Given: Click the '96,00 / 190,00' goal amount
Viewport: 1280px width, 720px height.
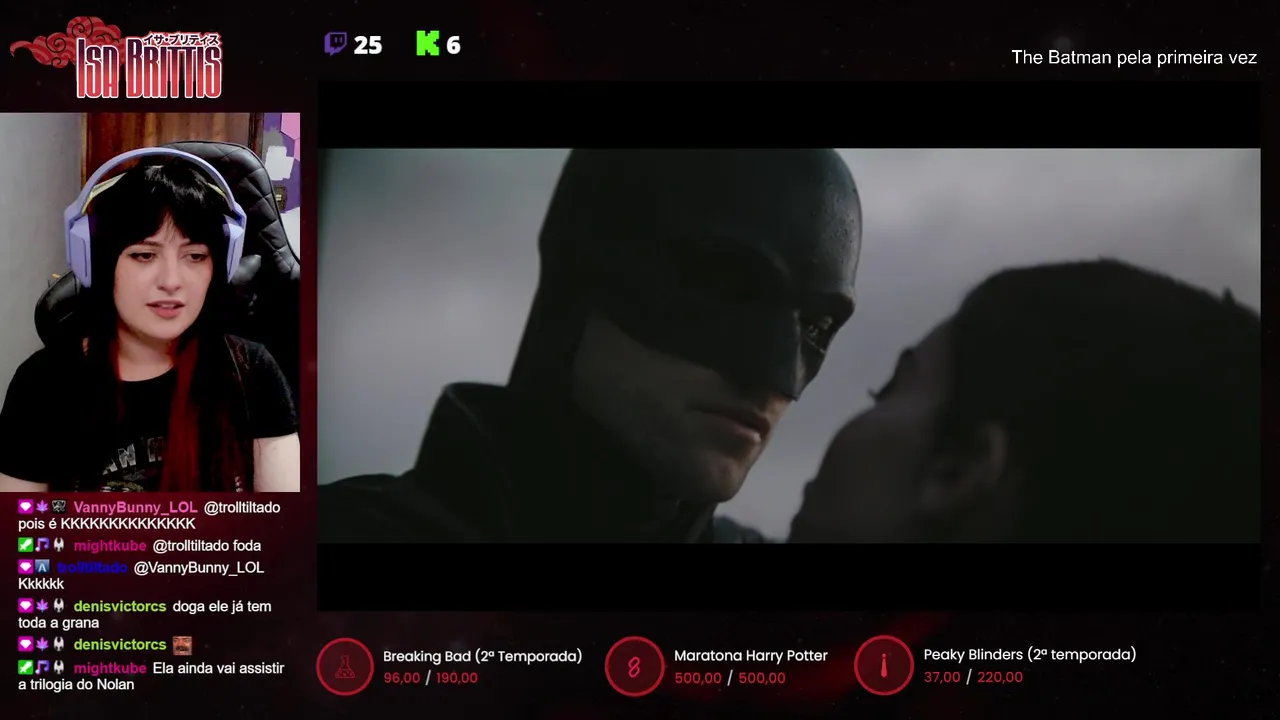Looking at the screenshot, I should tap(431, 678).
